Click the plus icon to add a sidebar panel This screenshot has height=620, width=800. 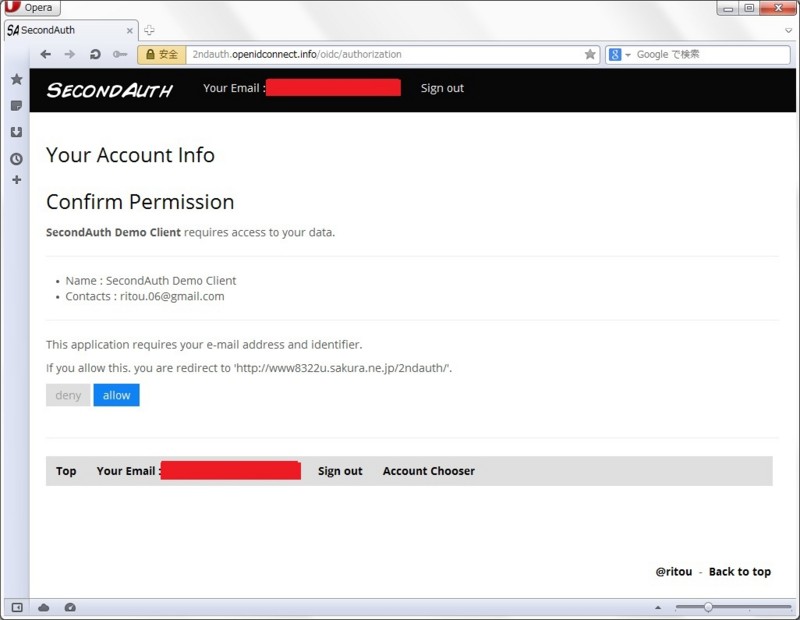(x=16, y=180)
